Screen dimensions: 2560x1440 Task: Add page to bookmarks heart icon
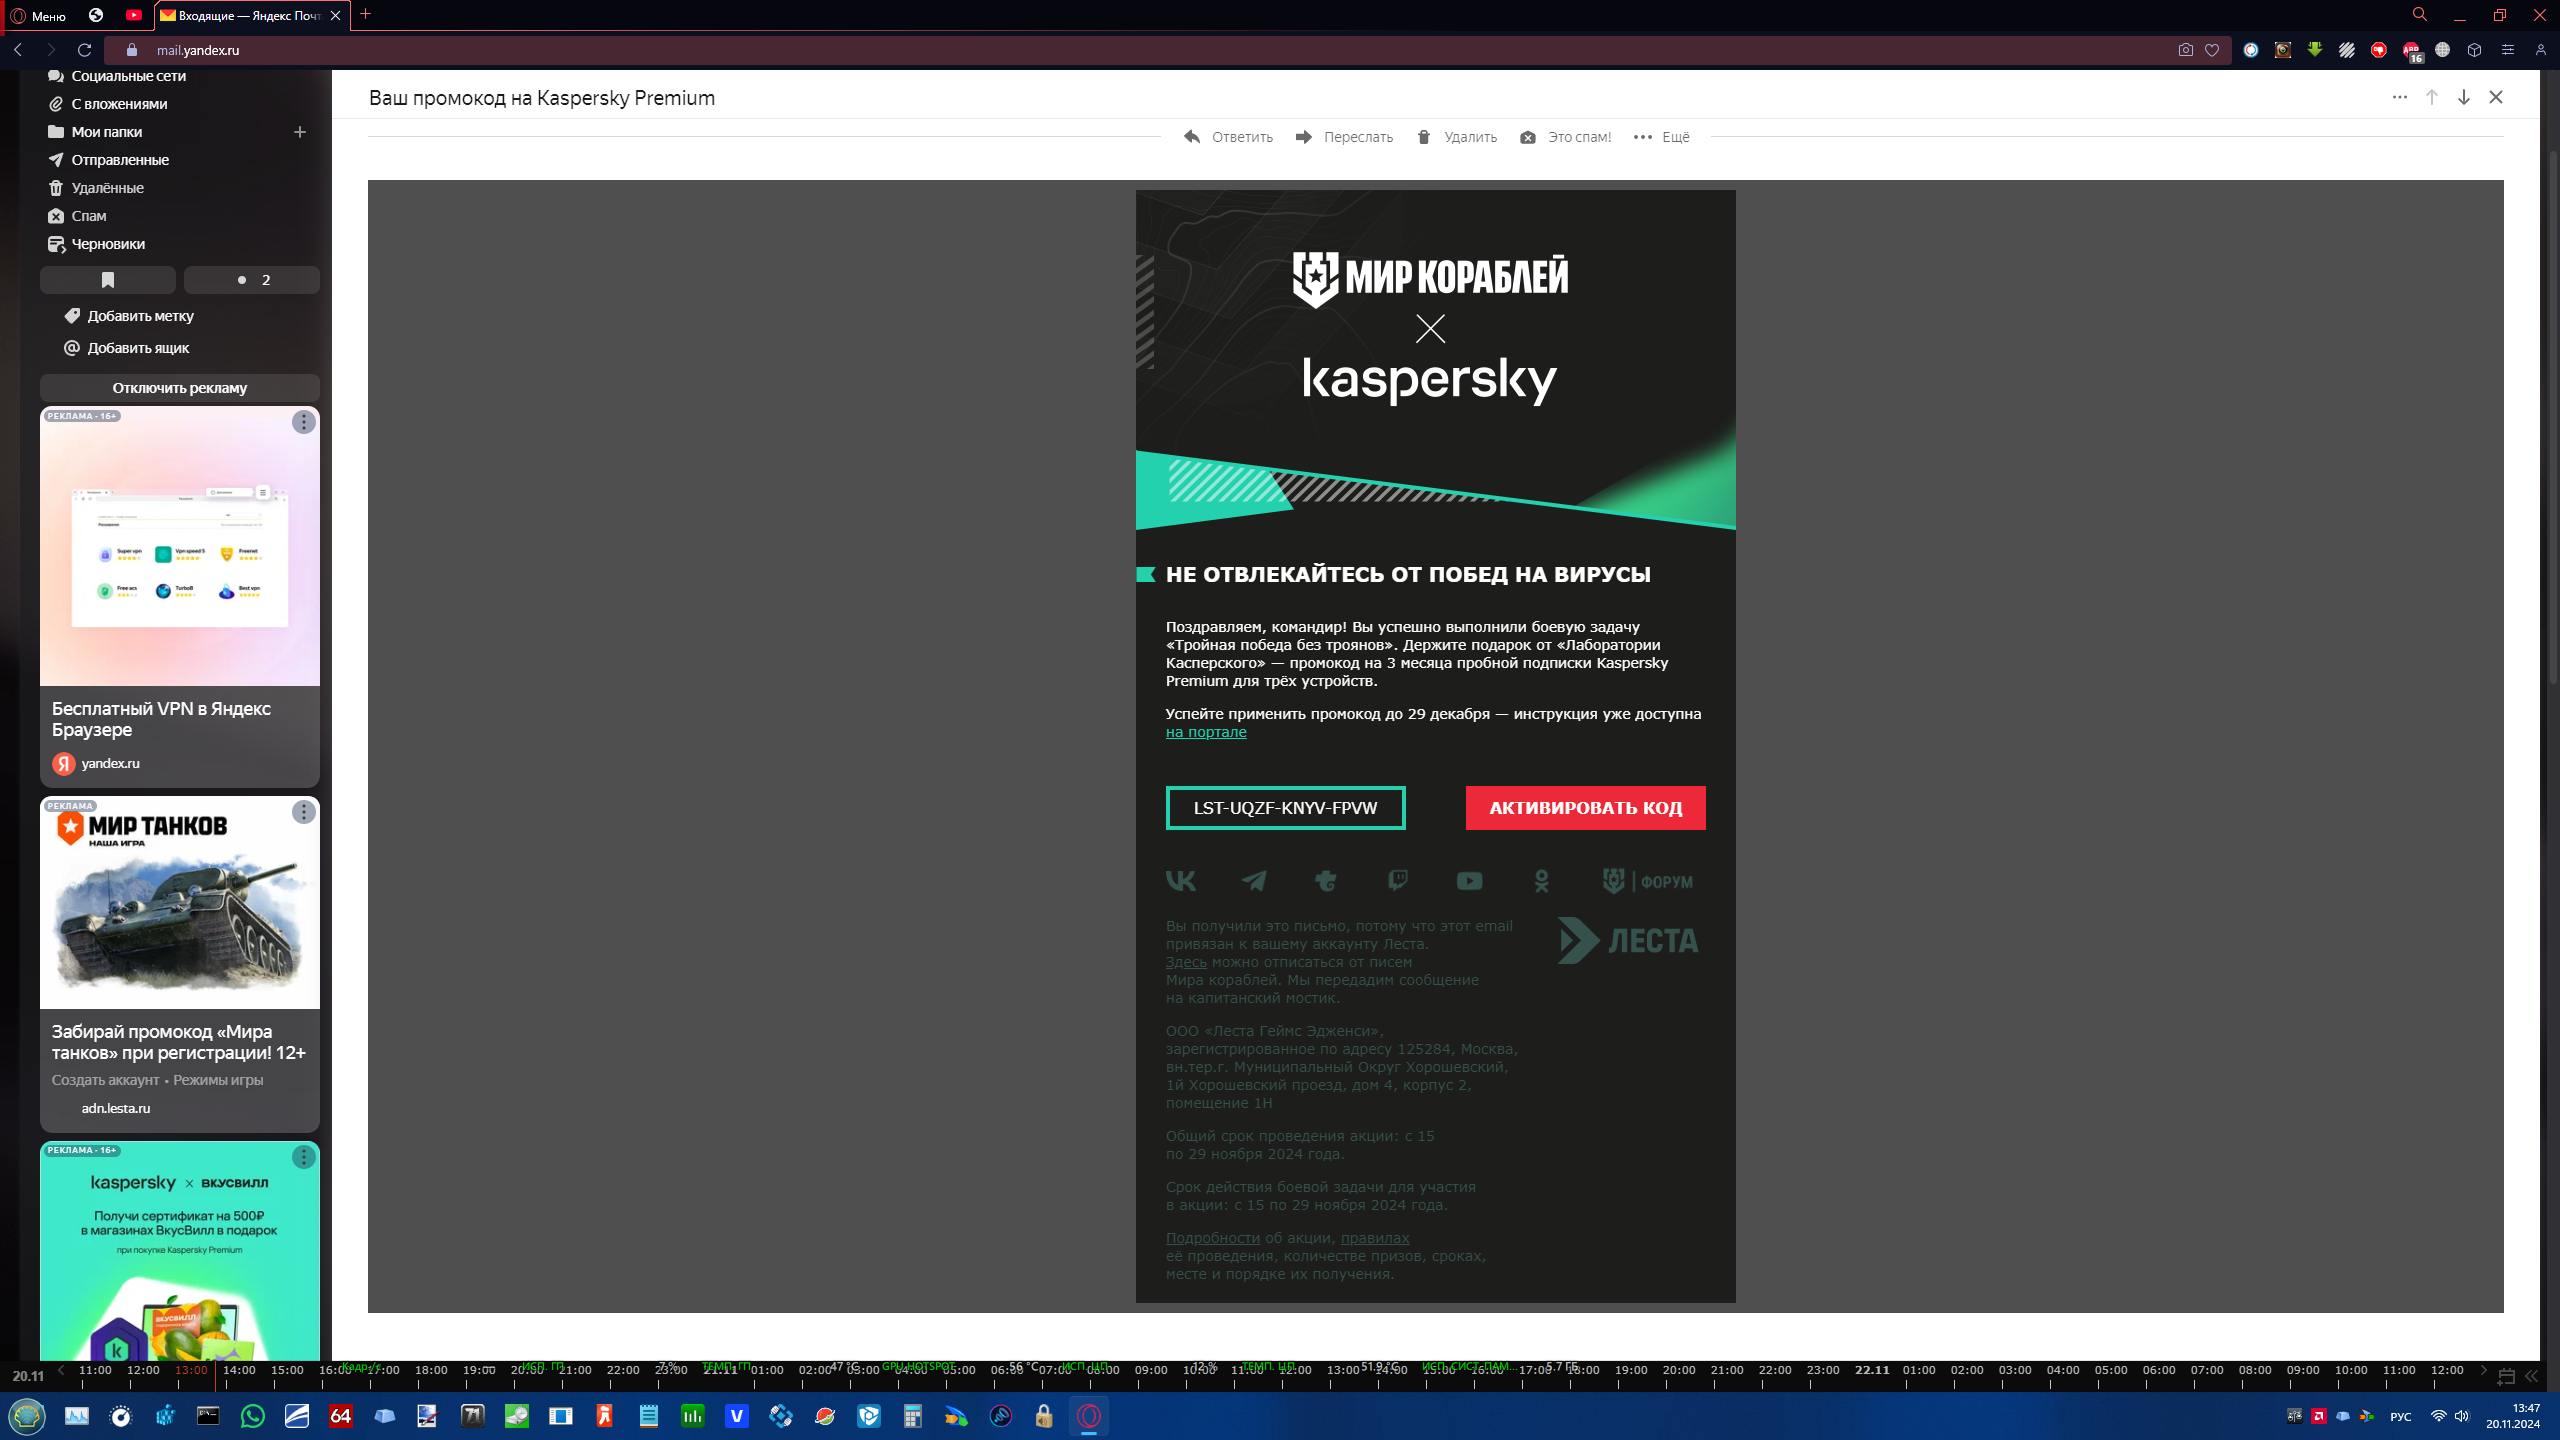point(2212,50)
